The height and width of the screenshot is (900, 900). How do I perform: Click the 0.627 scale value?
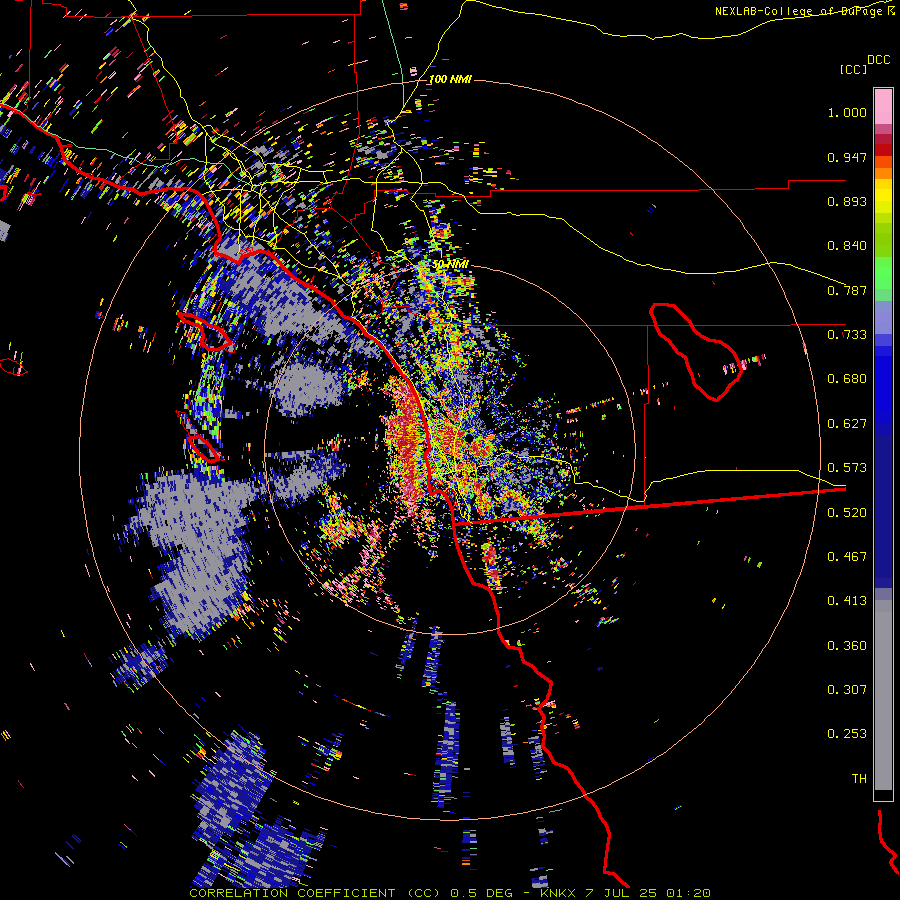(847, 424)
